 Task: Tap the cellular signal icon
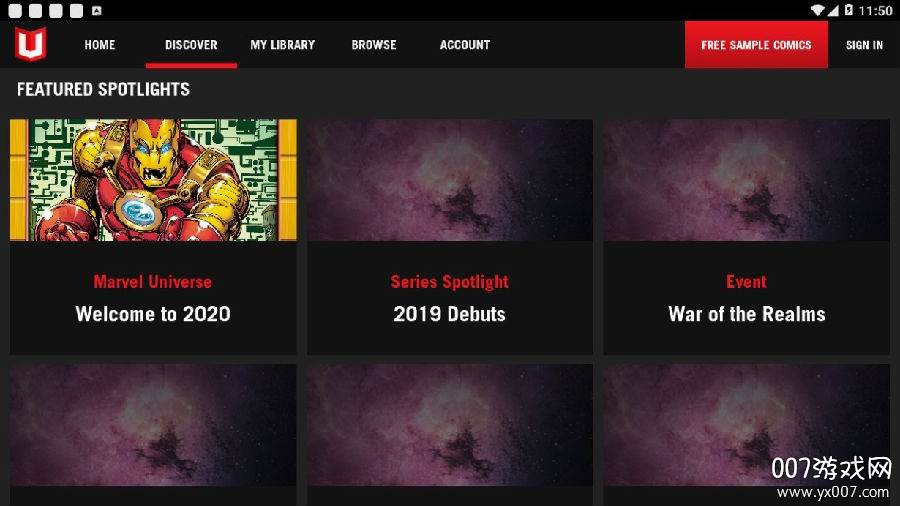(833, 10)
